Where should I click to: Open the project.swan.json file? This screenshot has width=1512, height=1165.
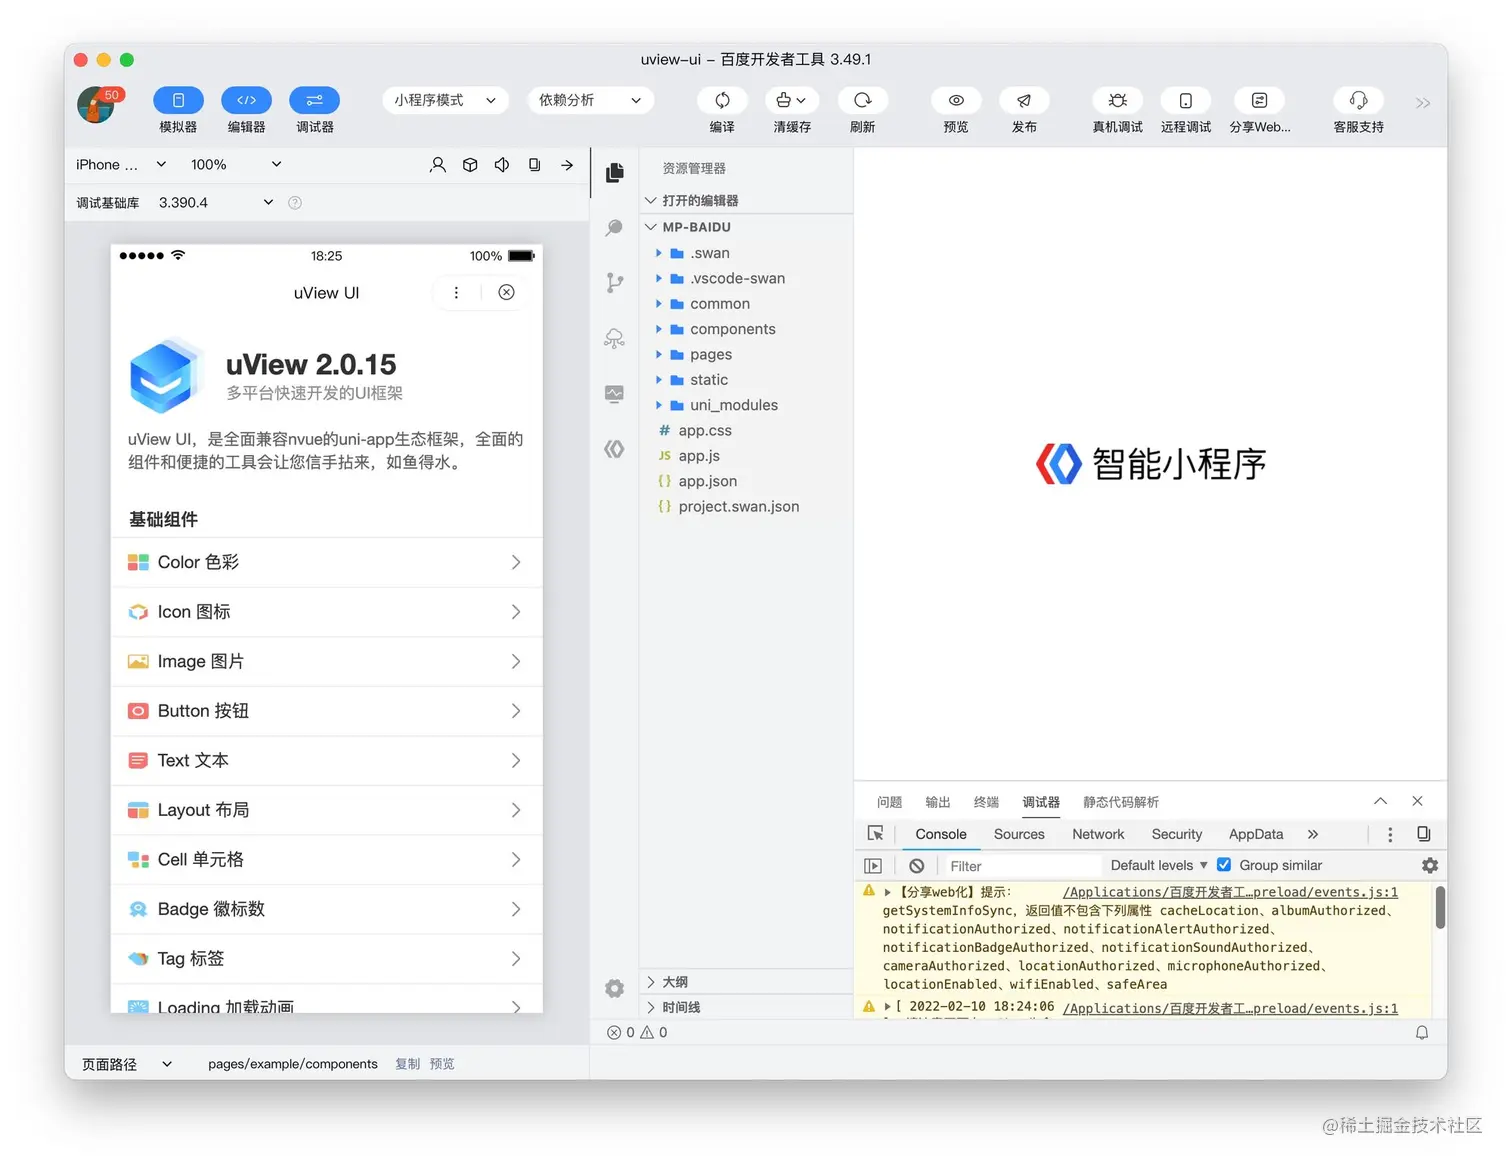coord(746,506)
